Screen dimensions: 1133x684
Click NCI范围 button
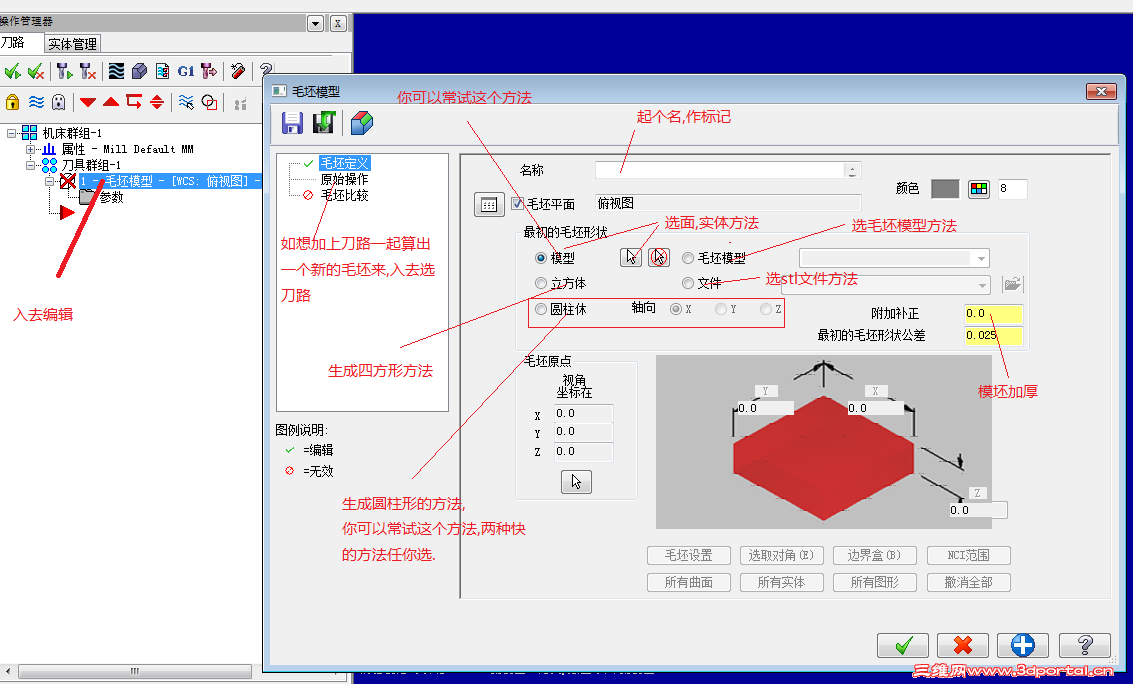(968, 555)
